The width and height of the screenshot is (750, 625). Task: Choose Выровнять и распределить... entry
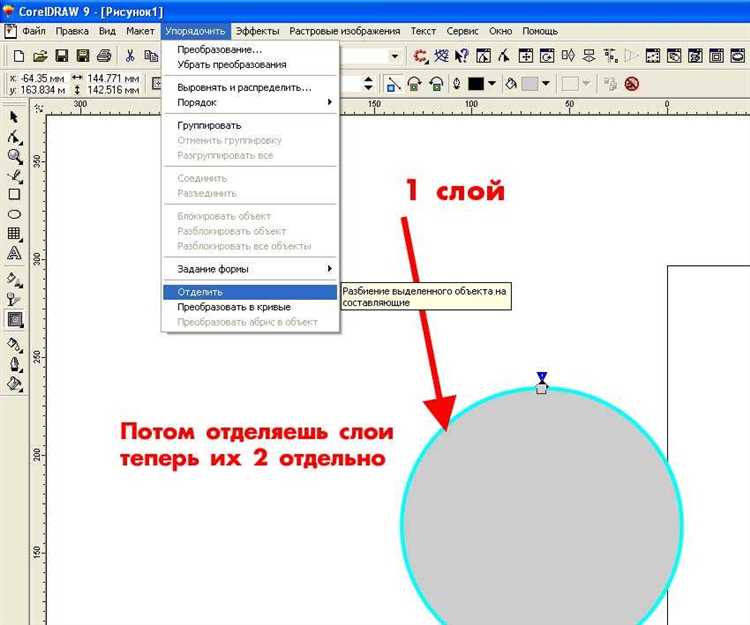[250, 88]
